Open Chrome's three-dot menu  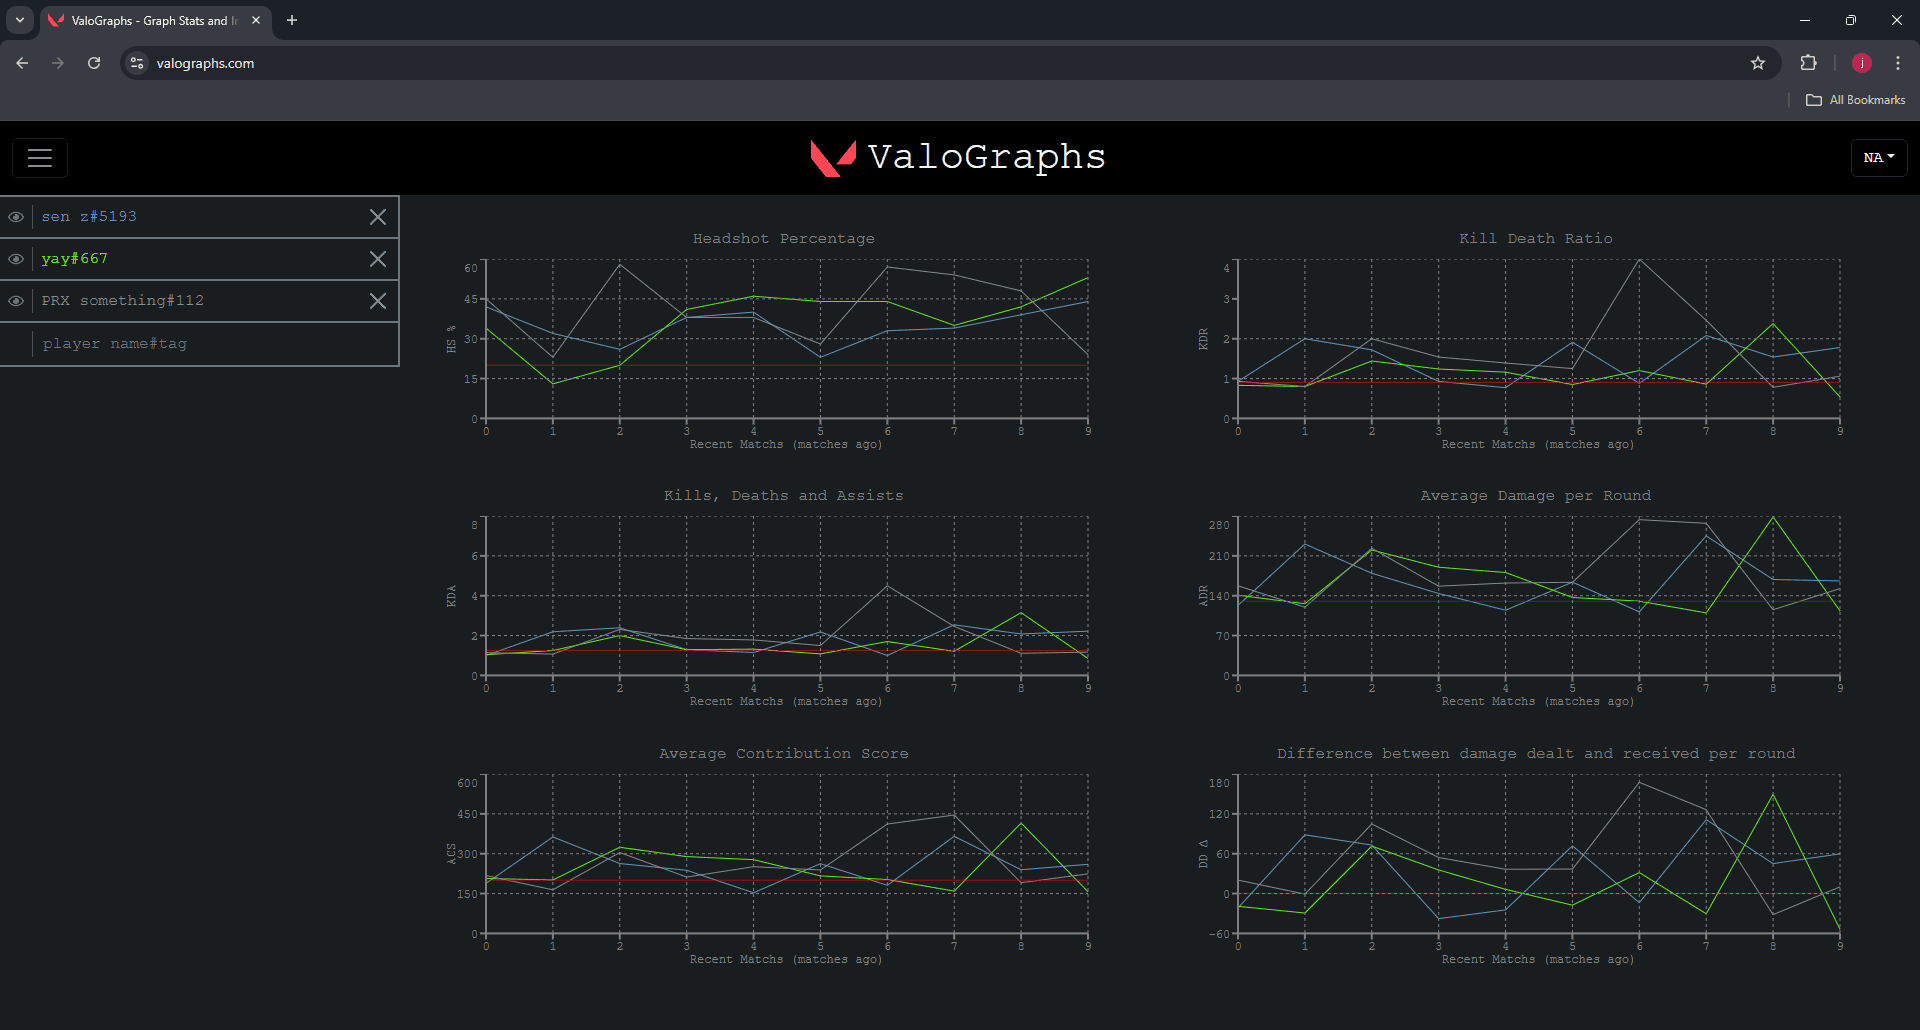1898,63
